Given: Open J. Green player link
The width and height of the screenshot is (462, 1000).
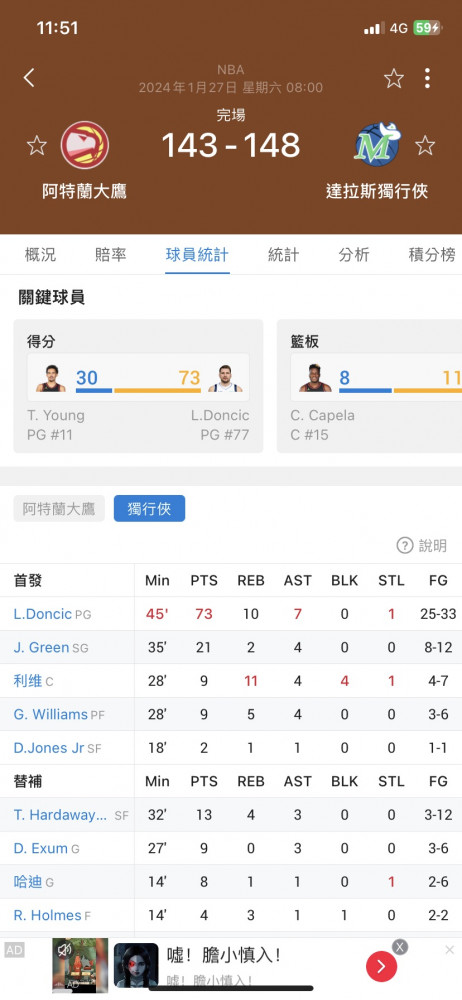Looking at the screenshot, I should 41,647.
